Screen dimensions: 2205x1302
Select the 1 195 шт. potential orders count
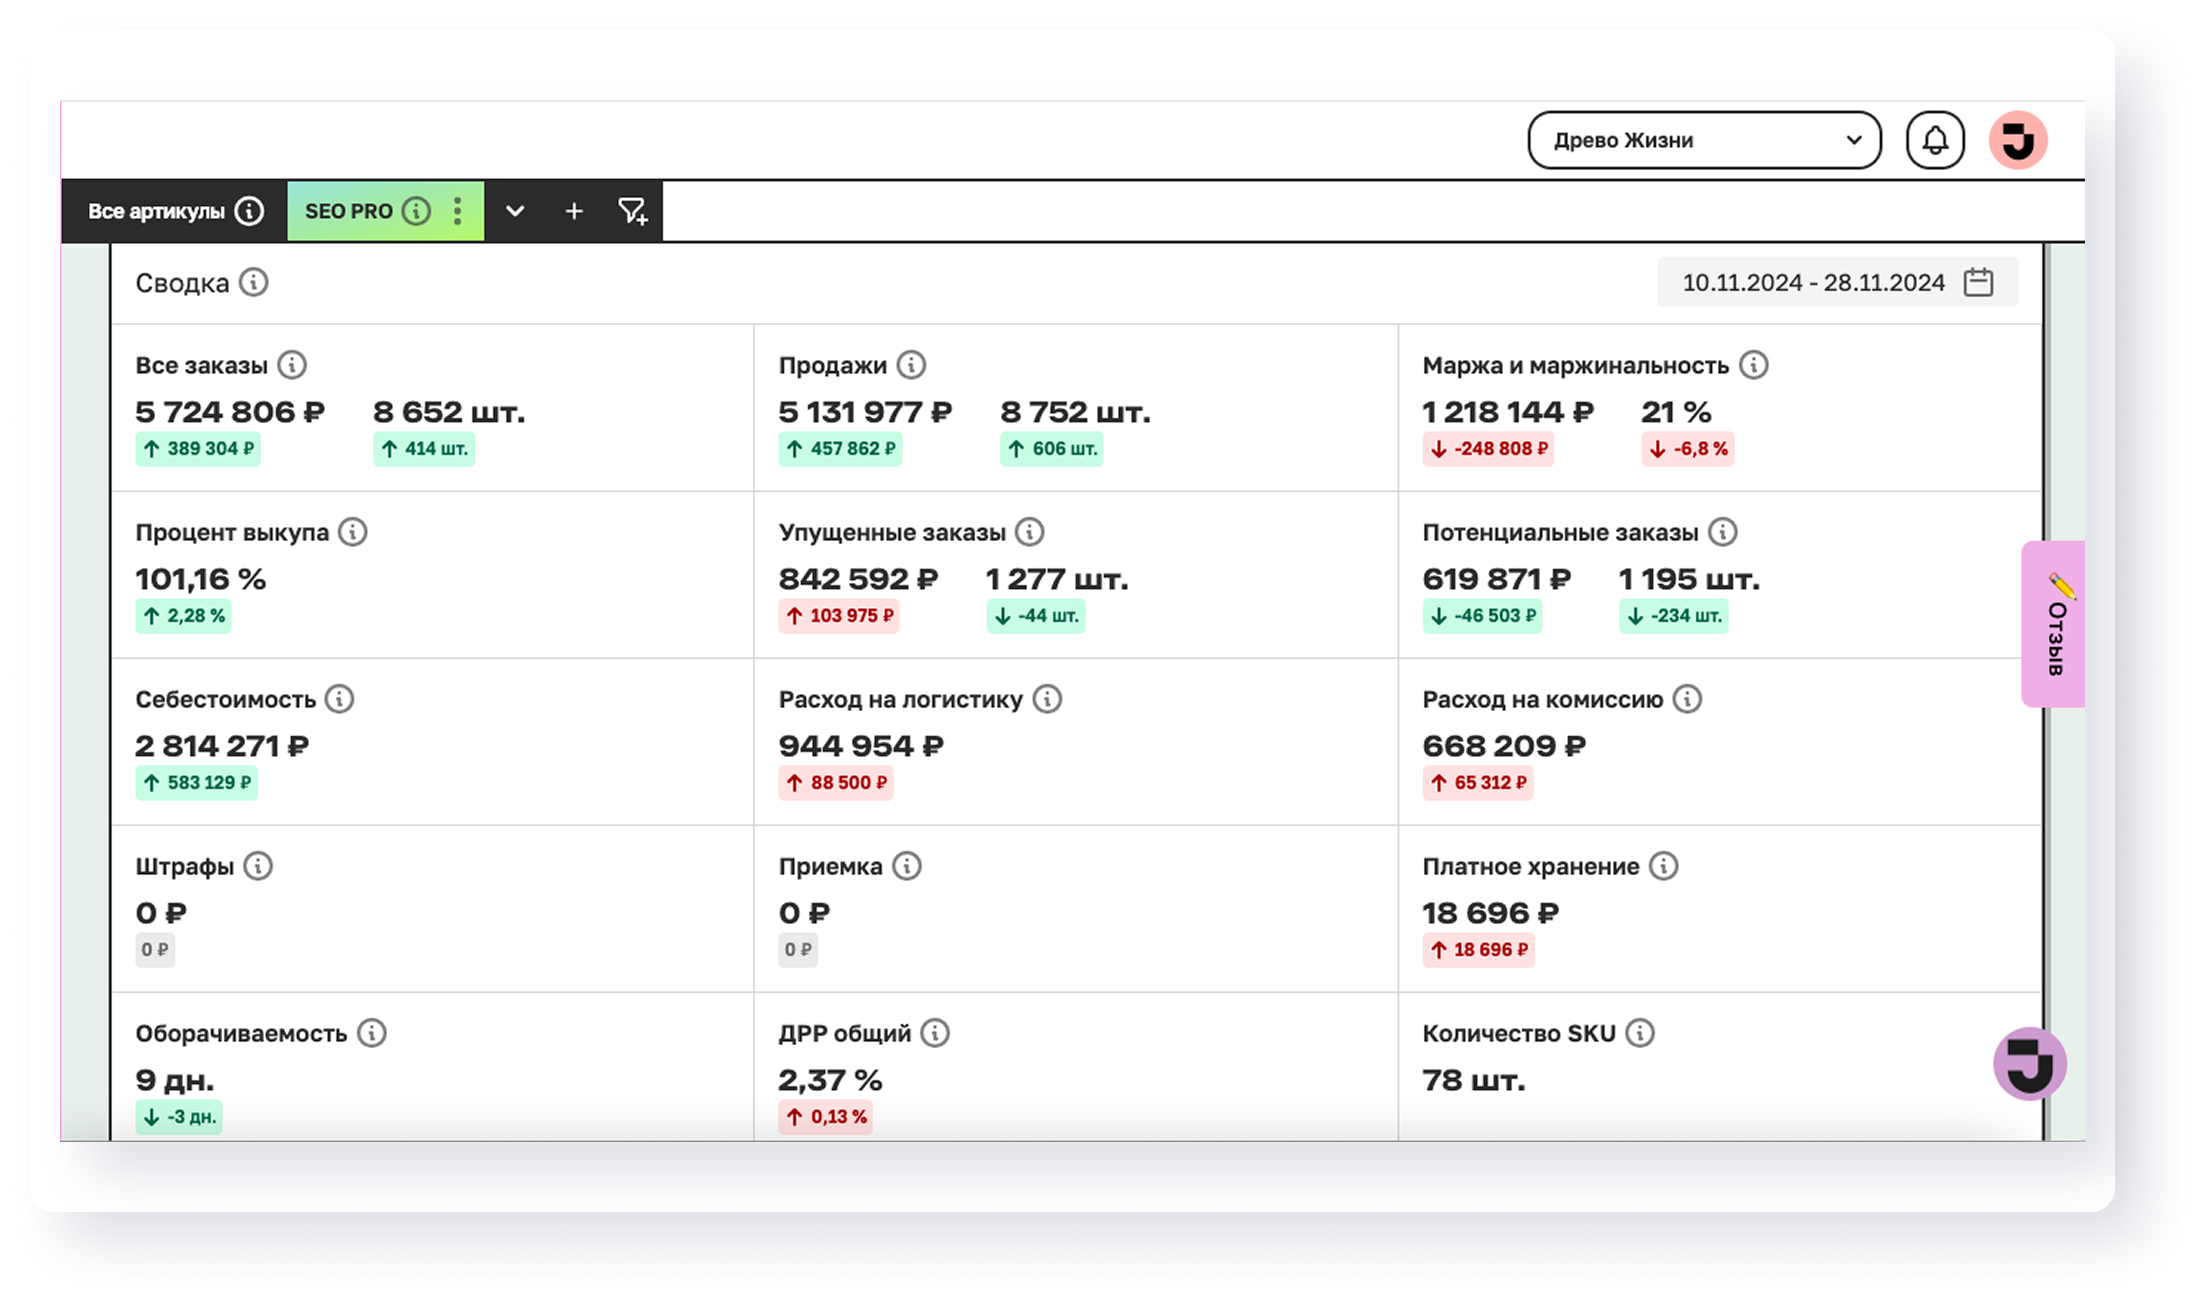click(x=1689, y=579)
